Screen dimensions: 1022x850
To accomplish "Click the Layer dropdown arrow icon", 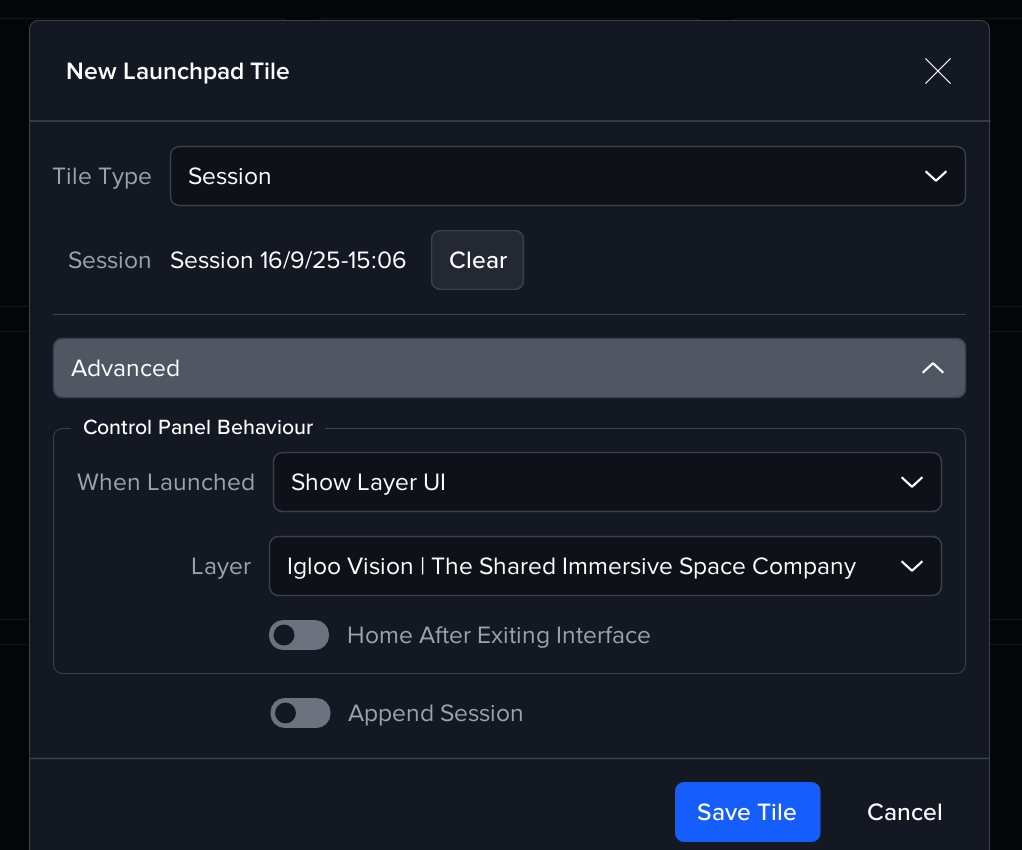I will tap(911, 566).
